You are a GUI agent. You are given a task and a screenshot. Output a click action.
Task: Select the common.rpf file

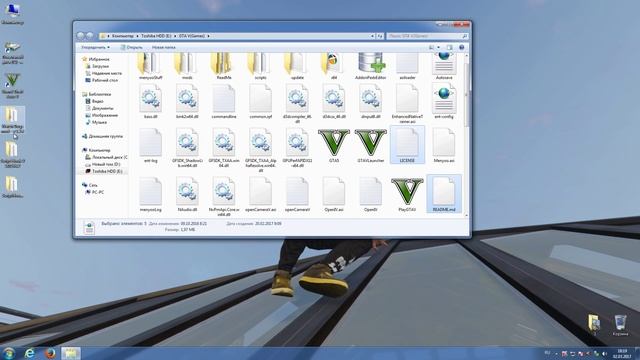pyautogui.click(x=260, y=101)
